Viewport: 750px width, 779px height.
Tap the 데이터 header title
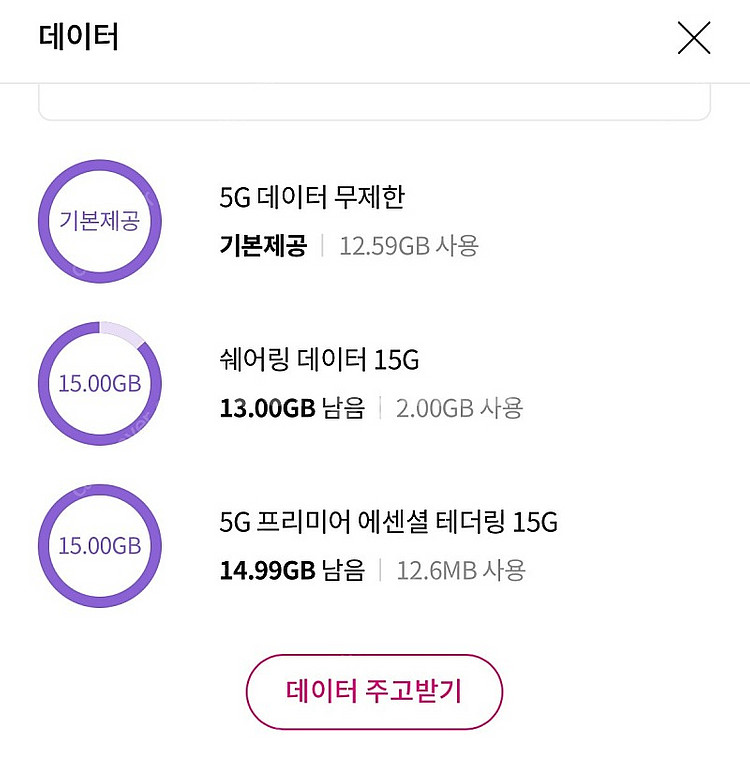coord(79,38)
